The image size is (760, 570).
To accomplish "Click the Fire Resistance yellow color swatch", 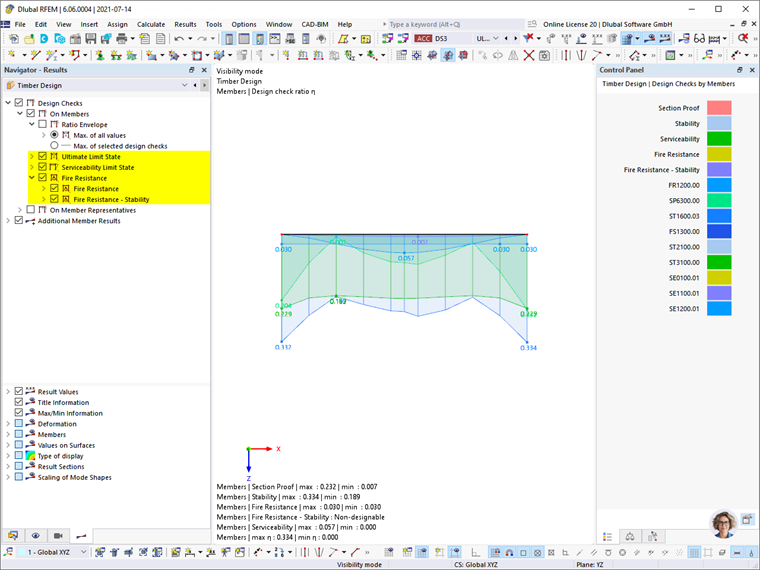I will pos(719,154).
